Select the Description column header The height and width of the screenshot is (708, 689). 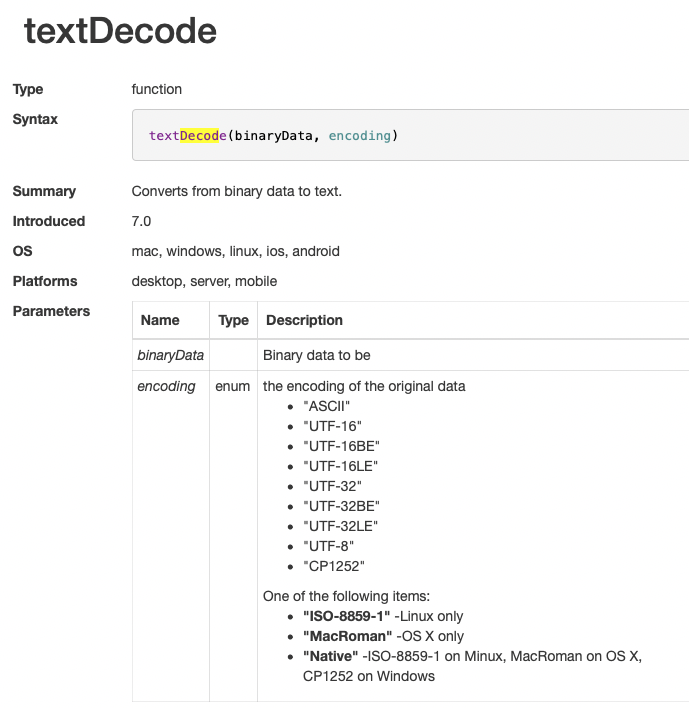pos(302,320)
